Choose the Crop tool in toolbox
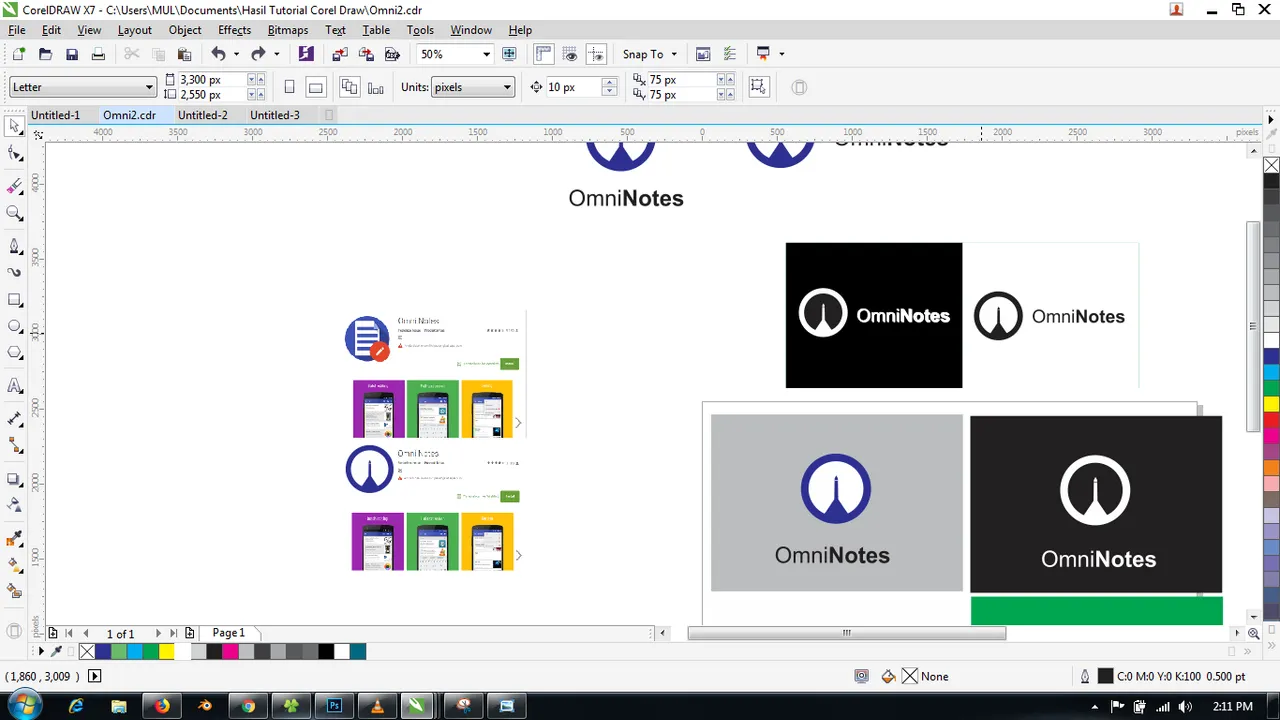 (x=14, y=186)
